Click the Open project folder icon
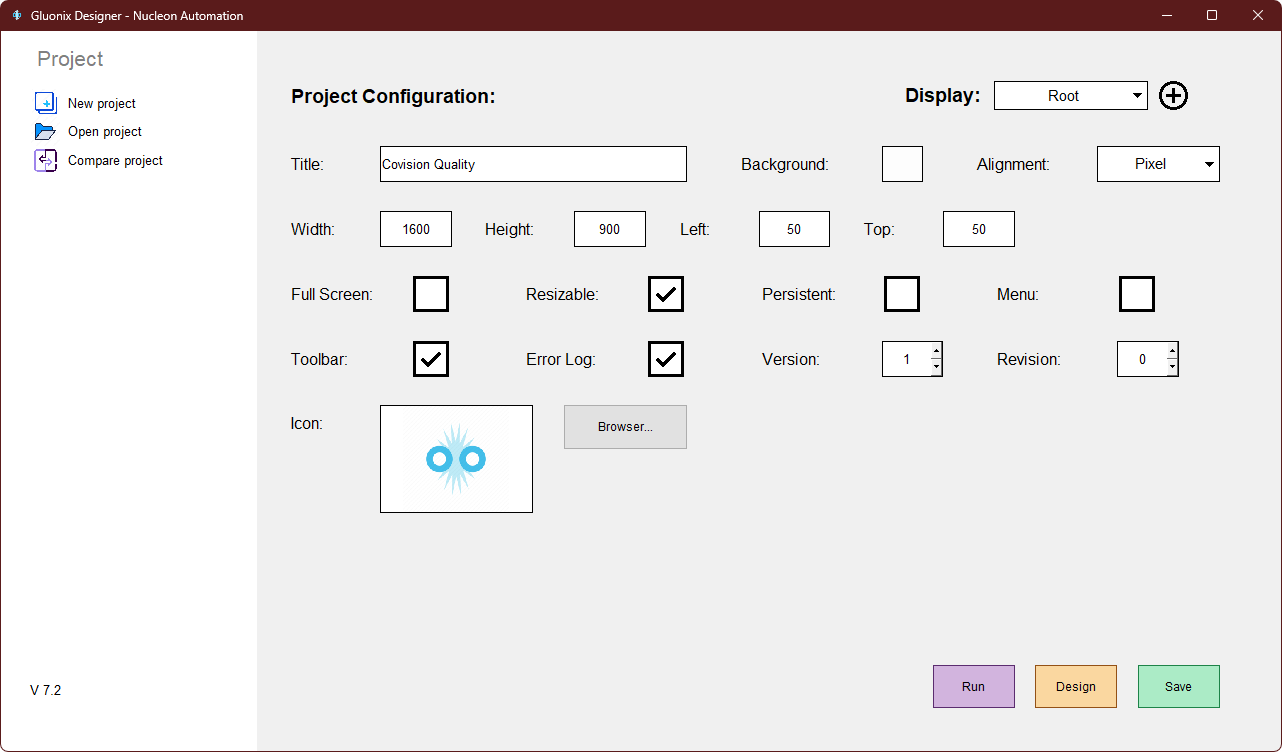Image resolution: width=1282 pixels, height=752 pixels. point(46,131)
